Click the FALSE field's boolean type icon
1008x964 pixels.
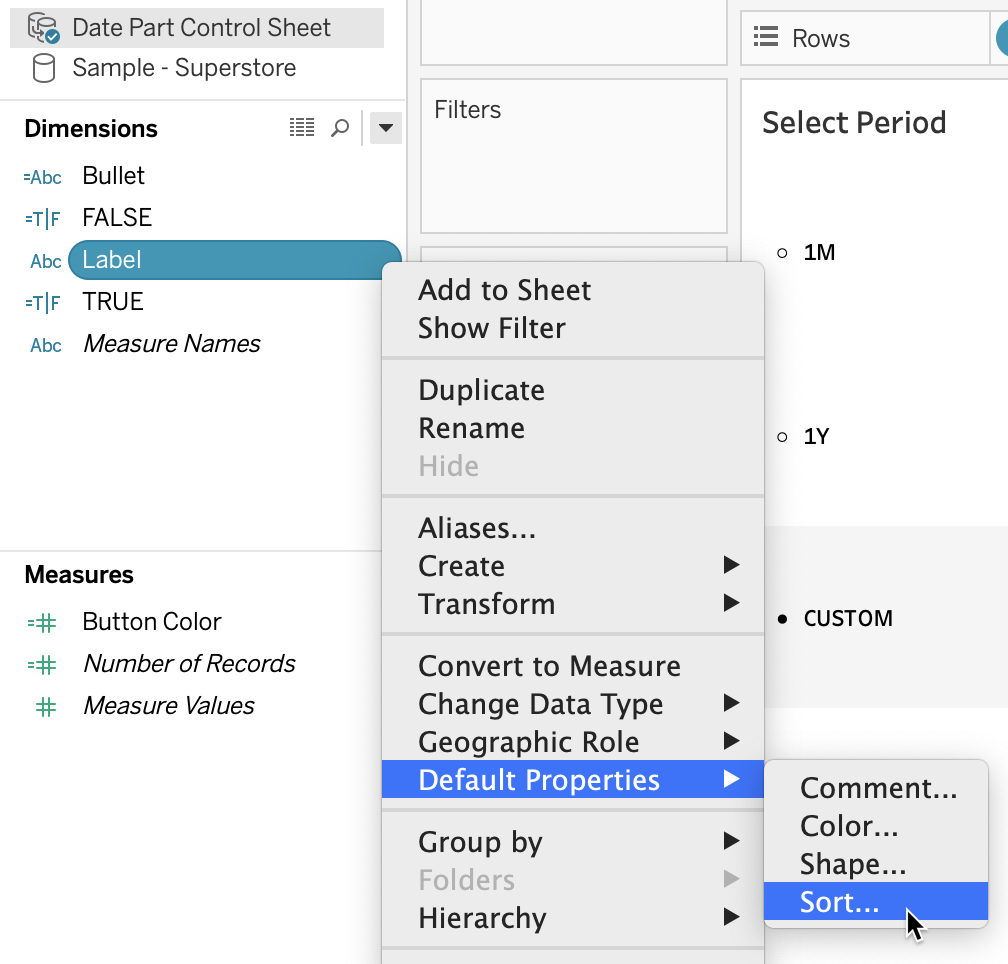[x=43, y=218]
